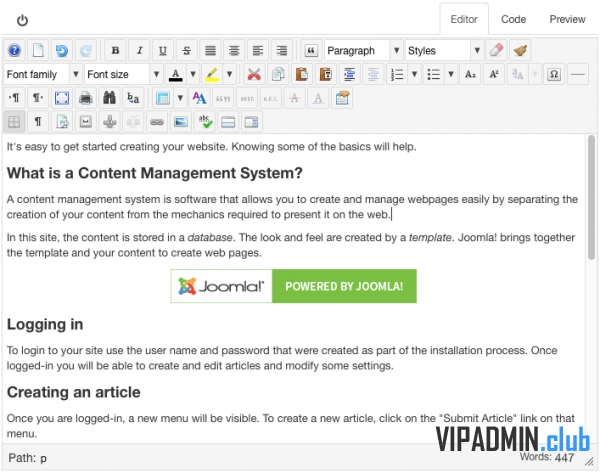Screen dimensions: 600x473
Task: Apply superscript formatting
Action: (494, 74)
